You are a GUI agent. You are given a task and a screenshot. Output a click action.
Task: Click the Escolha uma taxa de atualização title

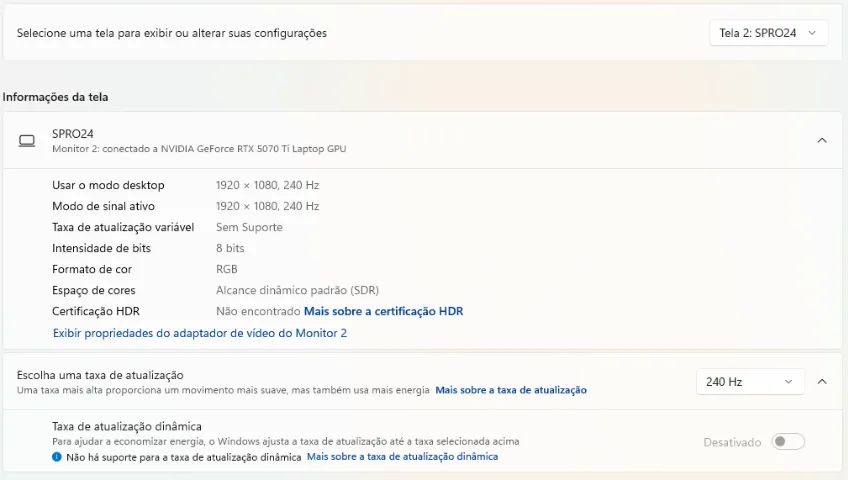coord(100,375)
